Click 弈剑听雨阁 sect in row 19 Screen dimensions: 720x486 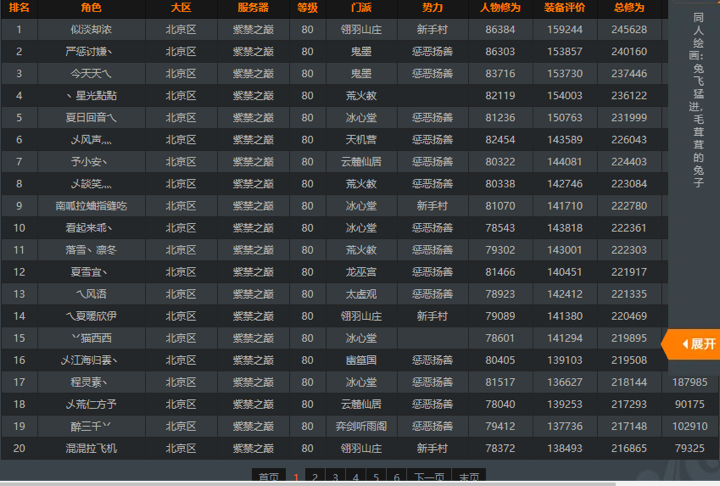(361, 425)
